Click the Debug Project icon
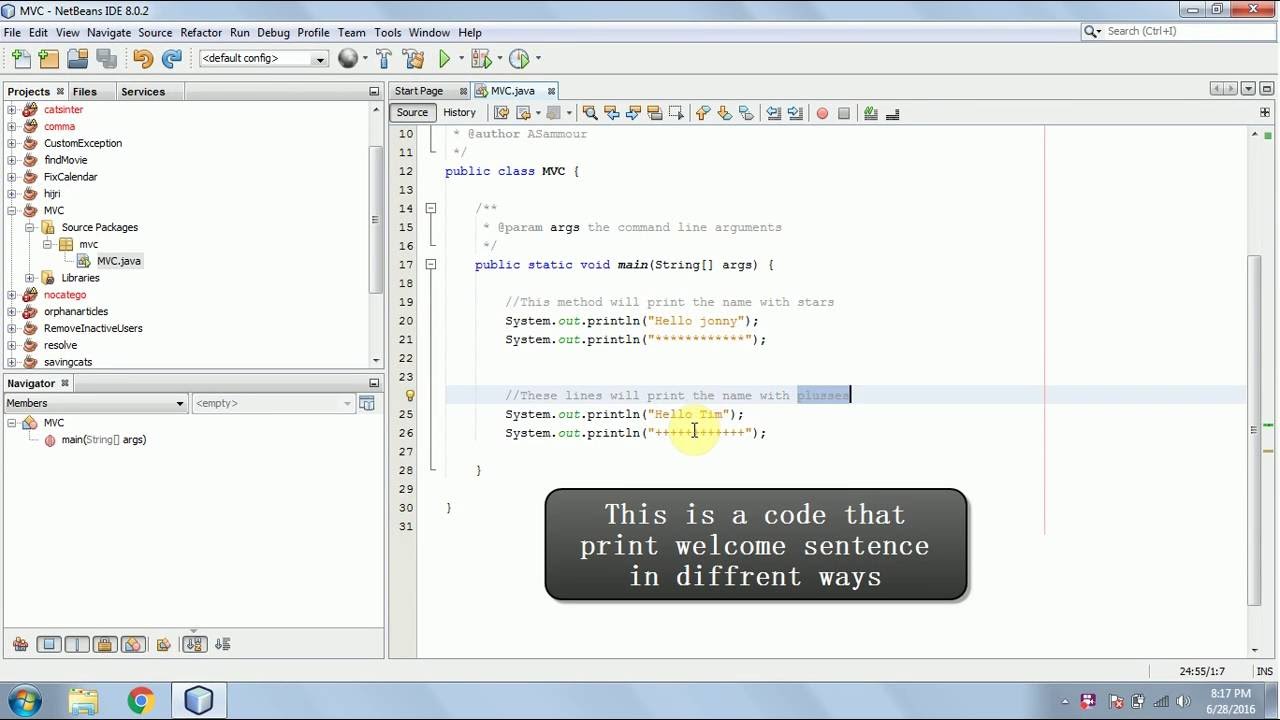Viewport: 1280px width, 720px height. (481, 59)
